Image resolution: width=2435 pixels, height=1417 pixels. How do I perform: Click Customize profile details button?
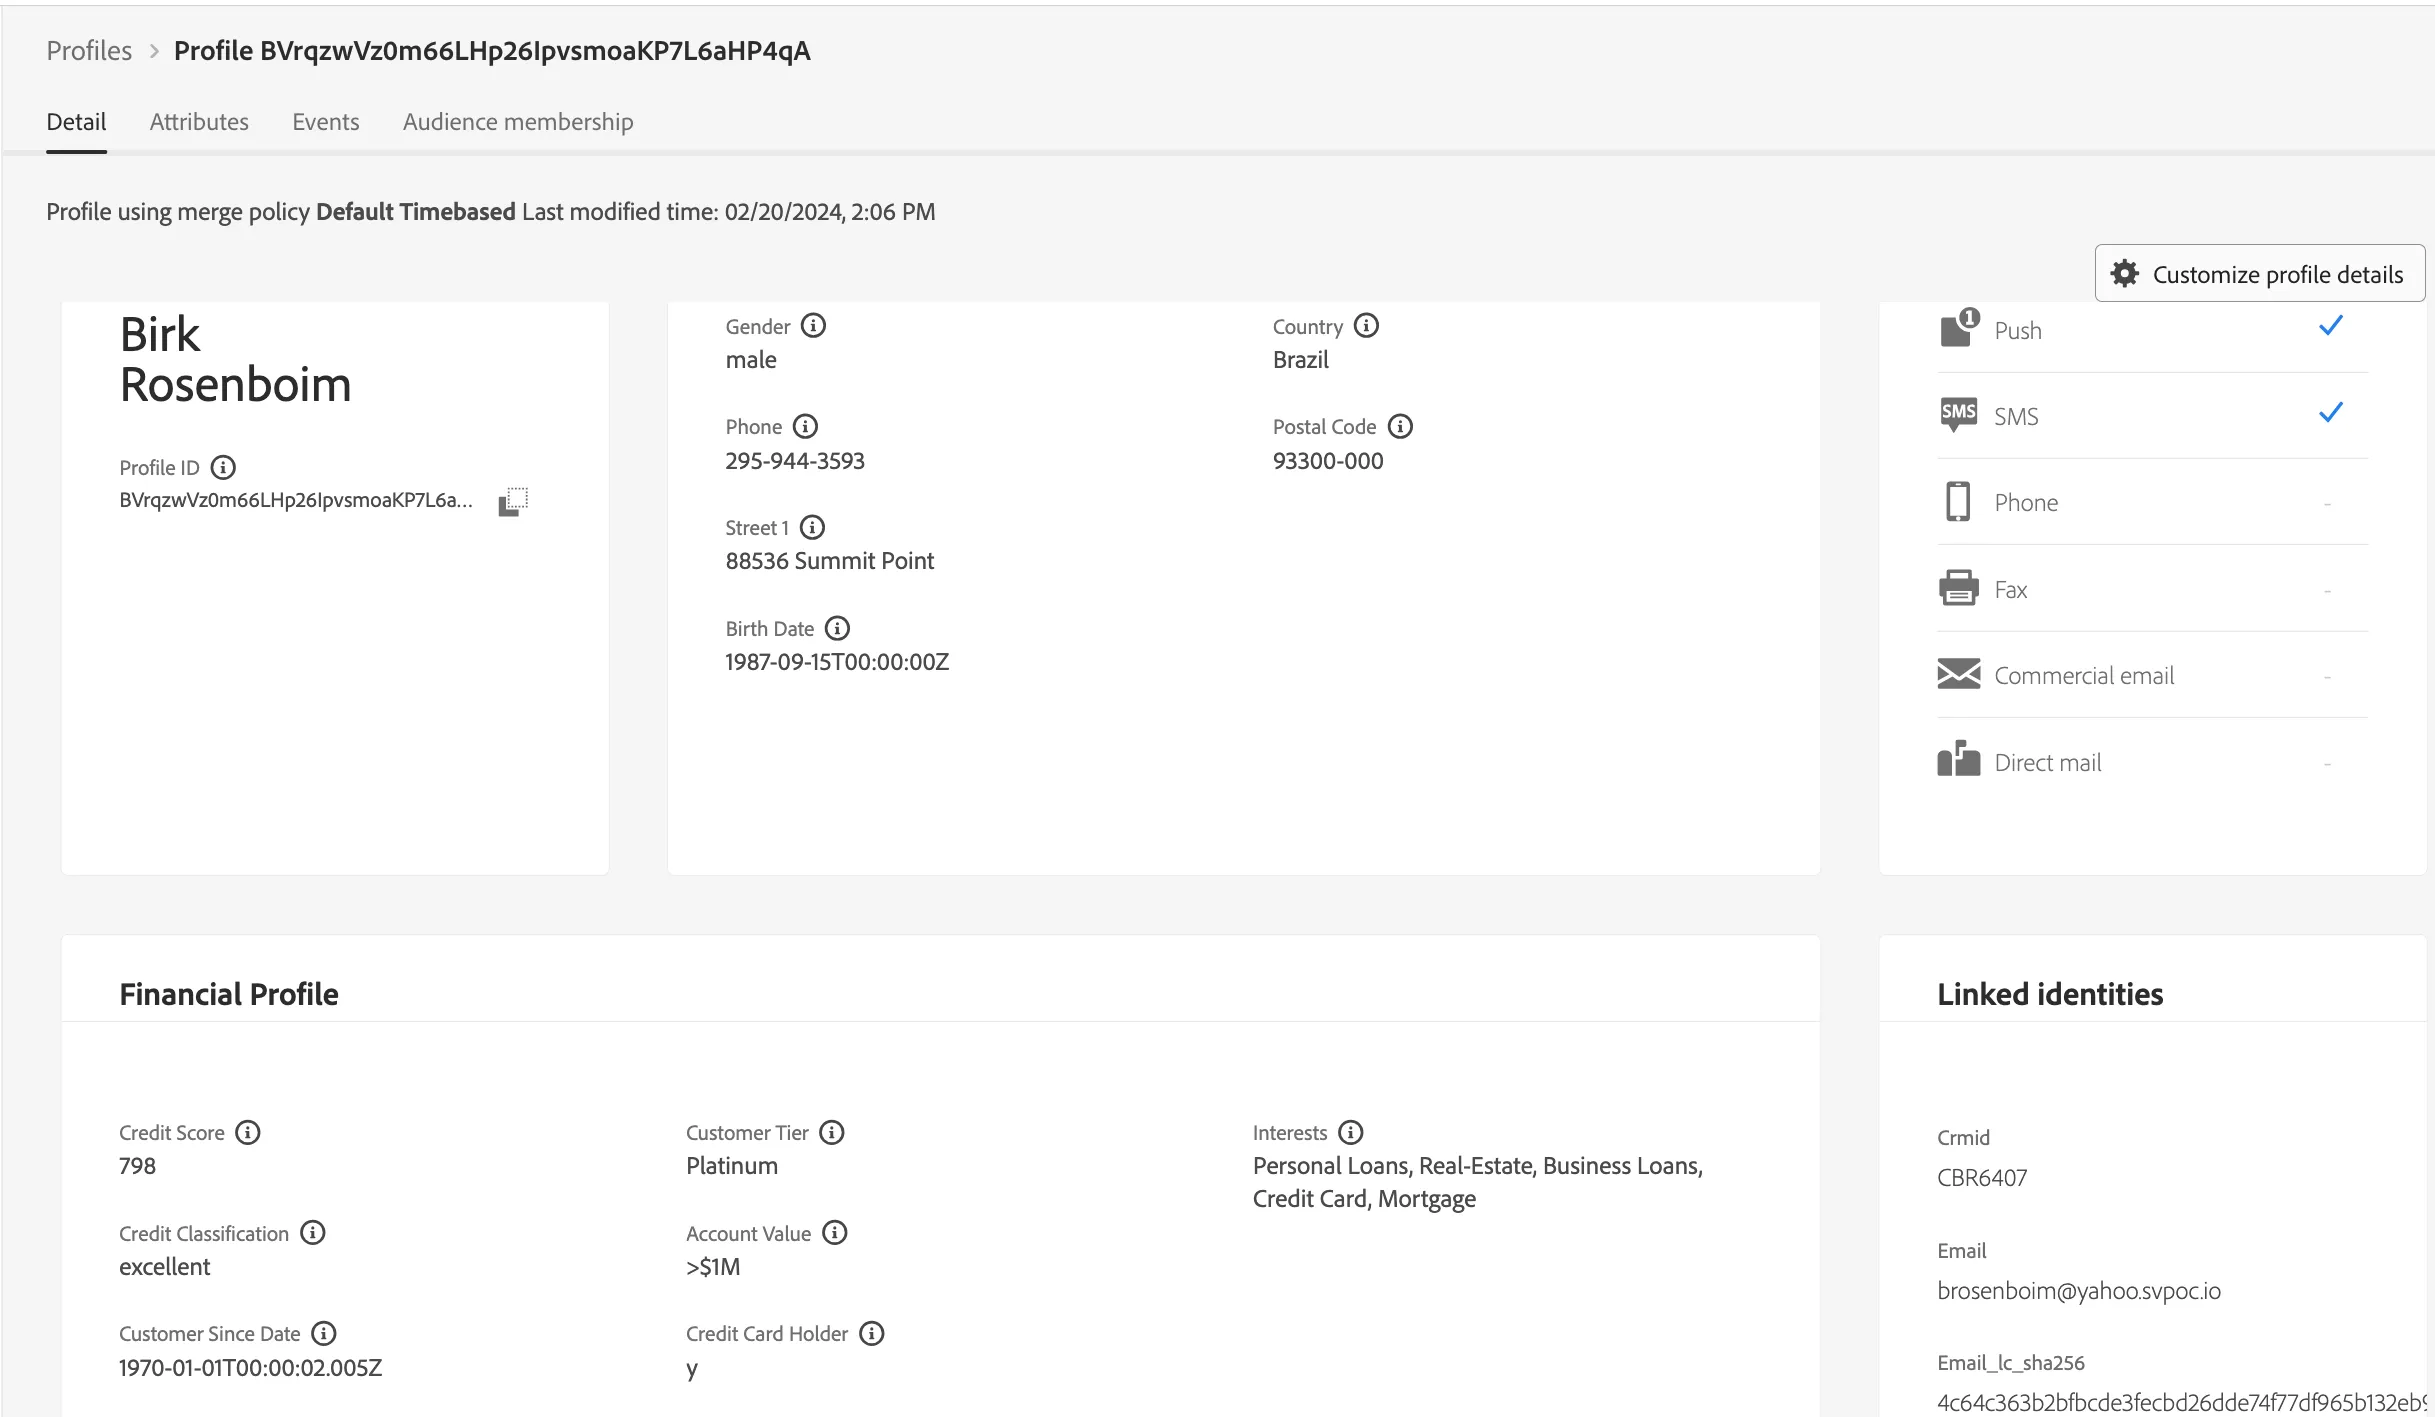(2260, 274)
